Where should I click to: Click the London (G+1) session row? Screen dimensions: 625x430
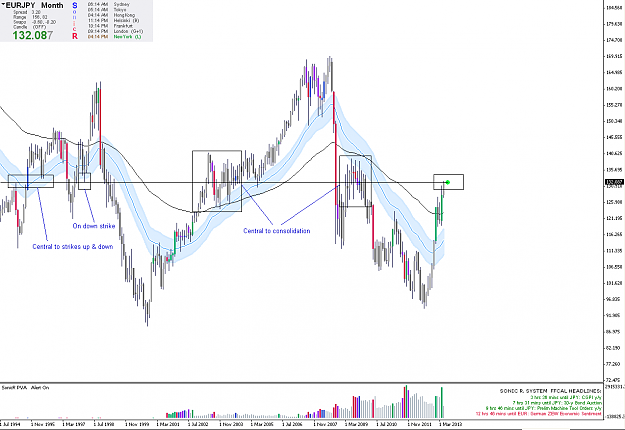(115, 31)
